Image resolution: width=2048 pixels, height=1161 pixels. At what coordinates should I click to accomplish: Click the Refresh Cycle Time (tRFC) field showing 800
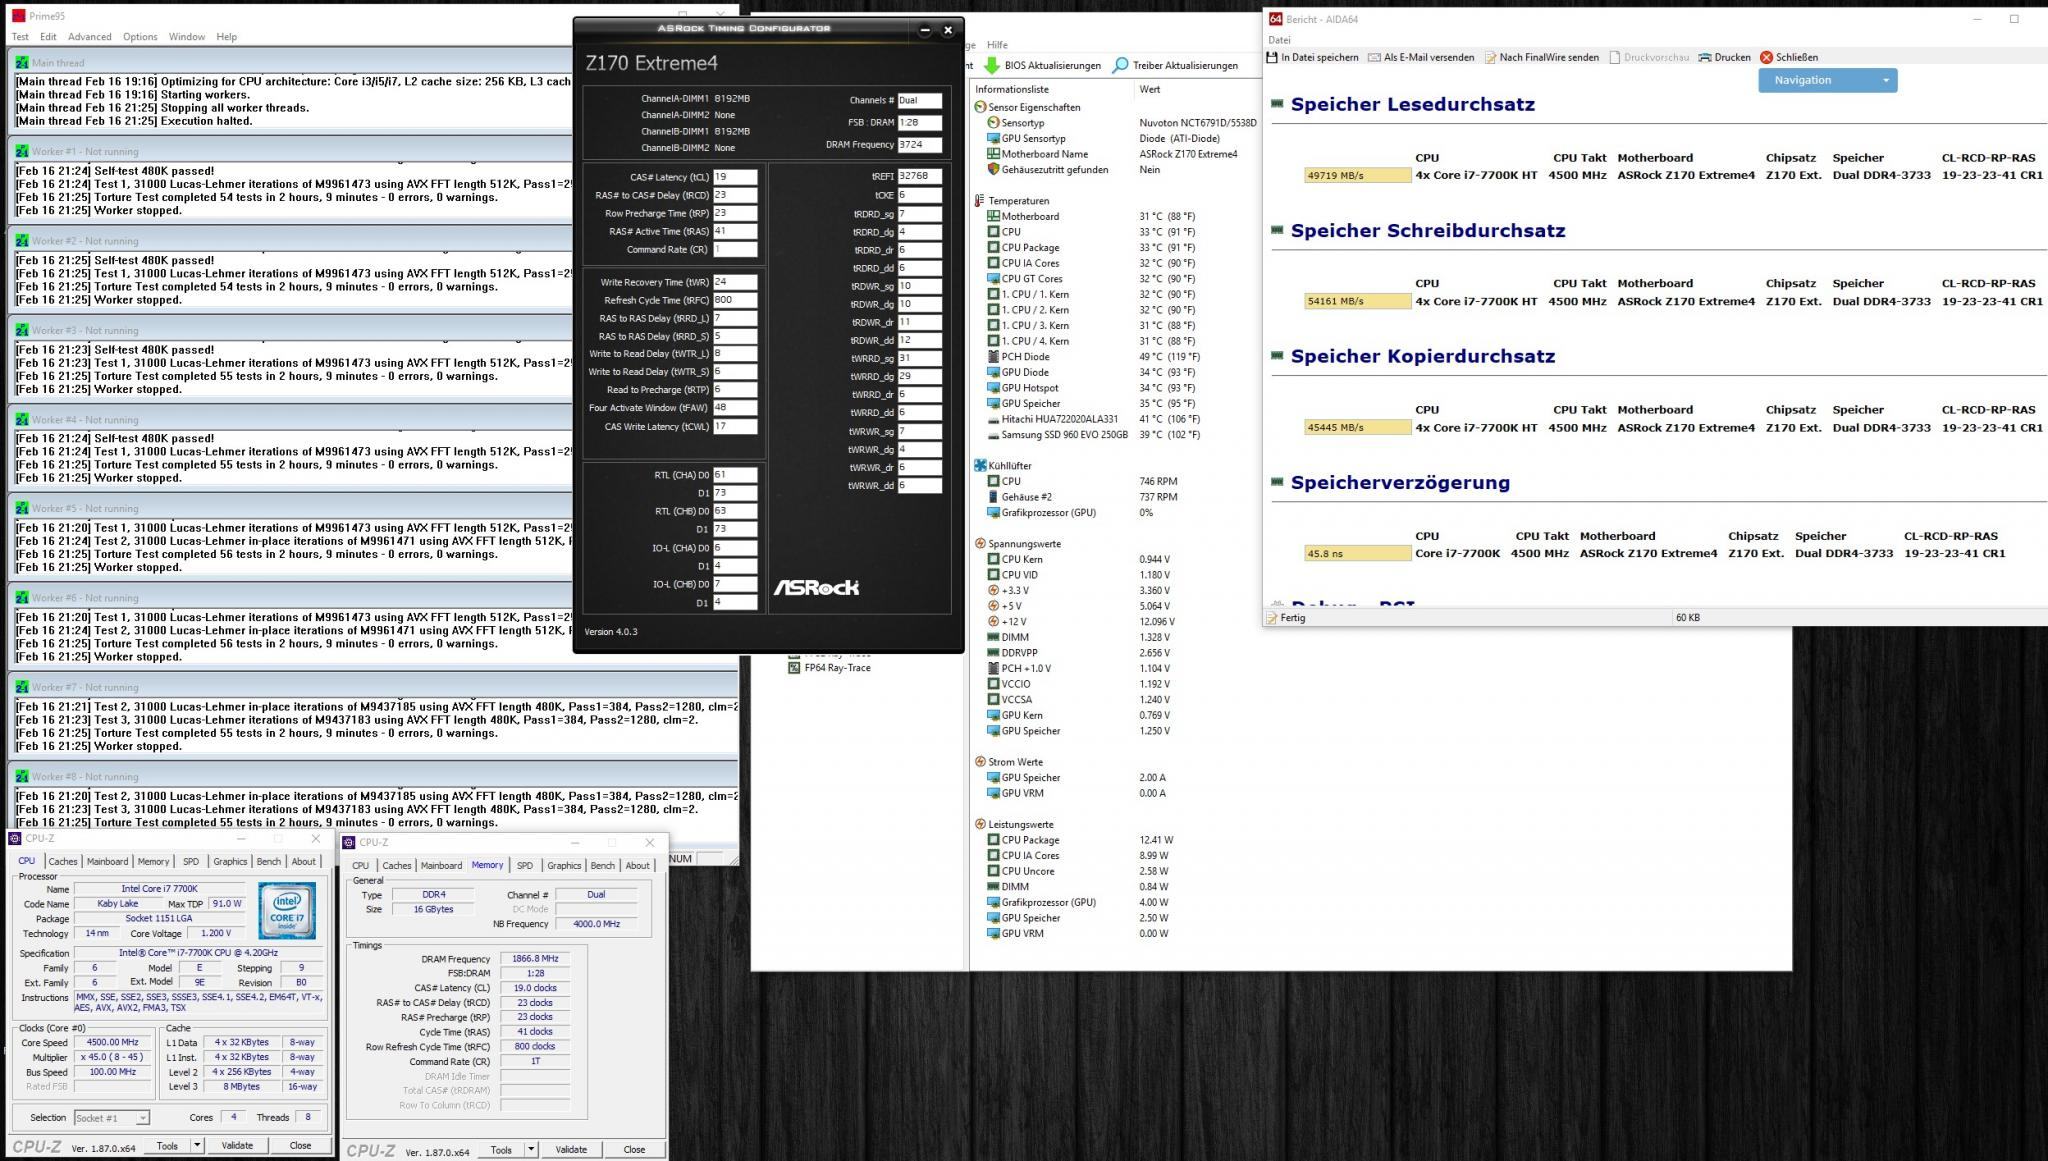tap(735, 300)
